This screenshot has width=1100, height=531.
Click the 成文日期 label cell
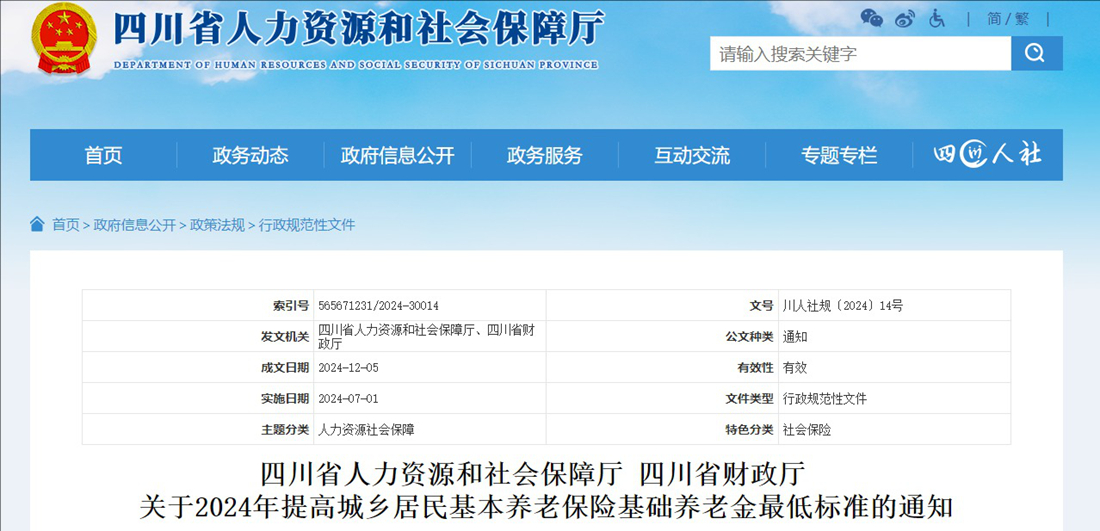[198, 368]
